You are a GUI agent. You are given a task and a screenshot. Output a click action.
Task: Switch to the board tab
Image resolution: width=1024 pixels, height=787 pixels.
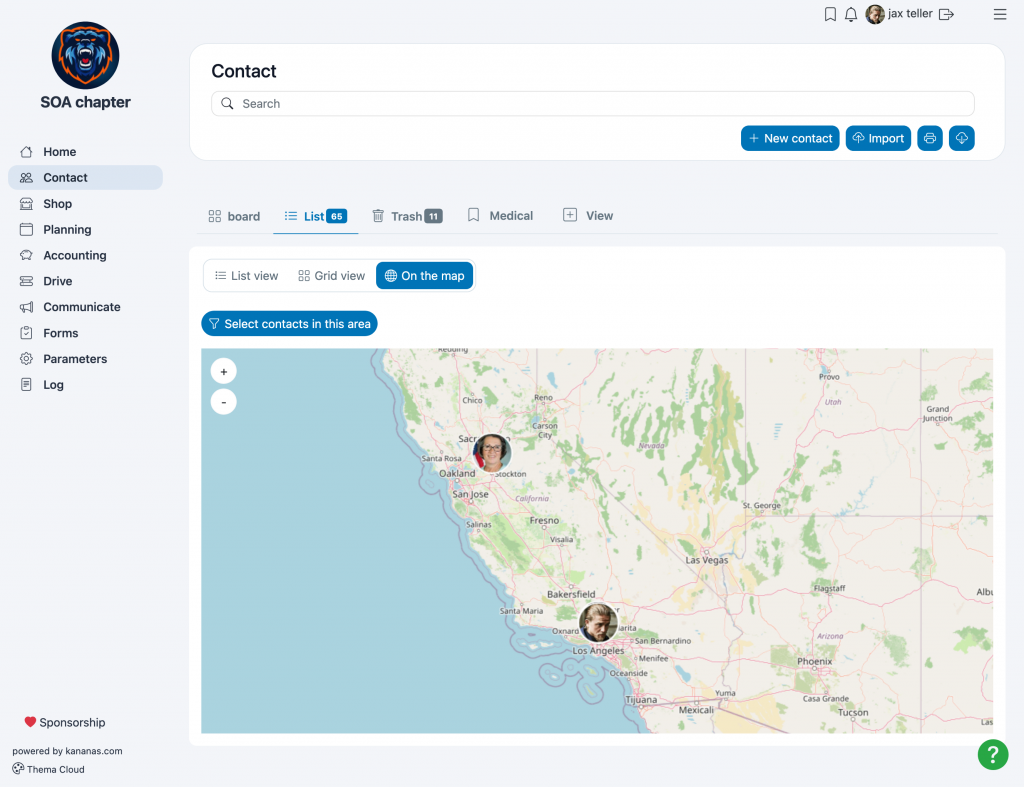click(234, 216)
